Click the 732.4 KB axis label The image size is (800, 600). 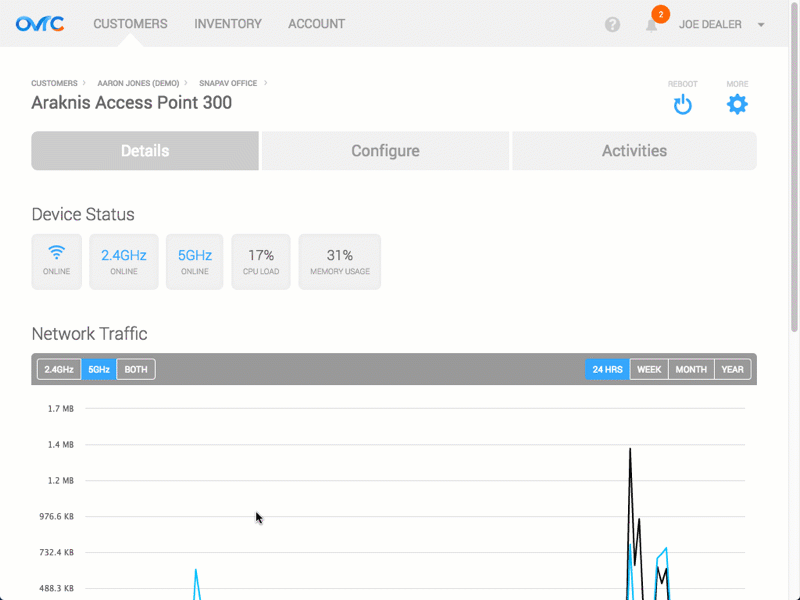[x=57, y=553]
